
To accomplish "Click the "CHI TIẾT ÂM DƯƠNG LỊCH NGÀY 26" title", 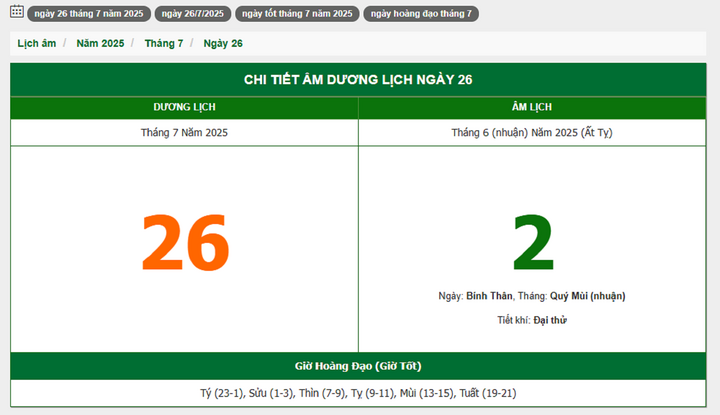I will (358, 80).
